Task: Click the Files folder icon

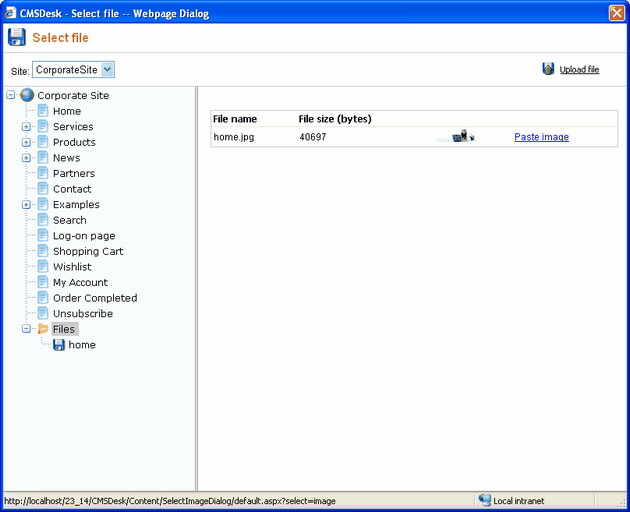Action: pos(43,329)
